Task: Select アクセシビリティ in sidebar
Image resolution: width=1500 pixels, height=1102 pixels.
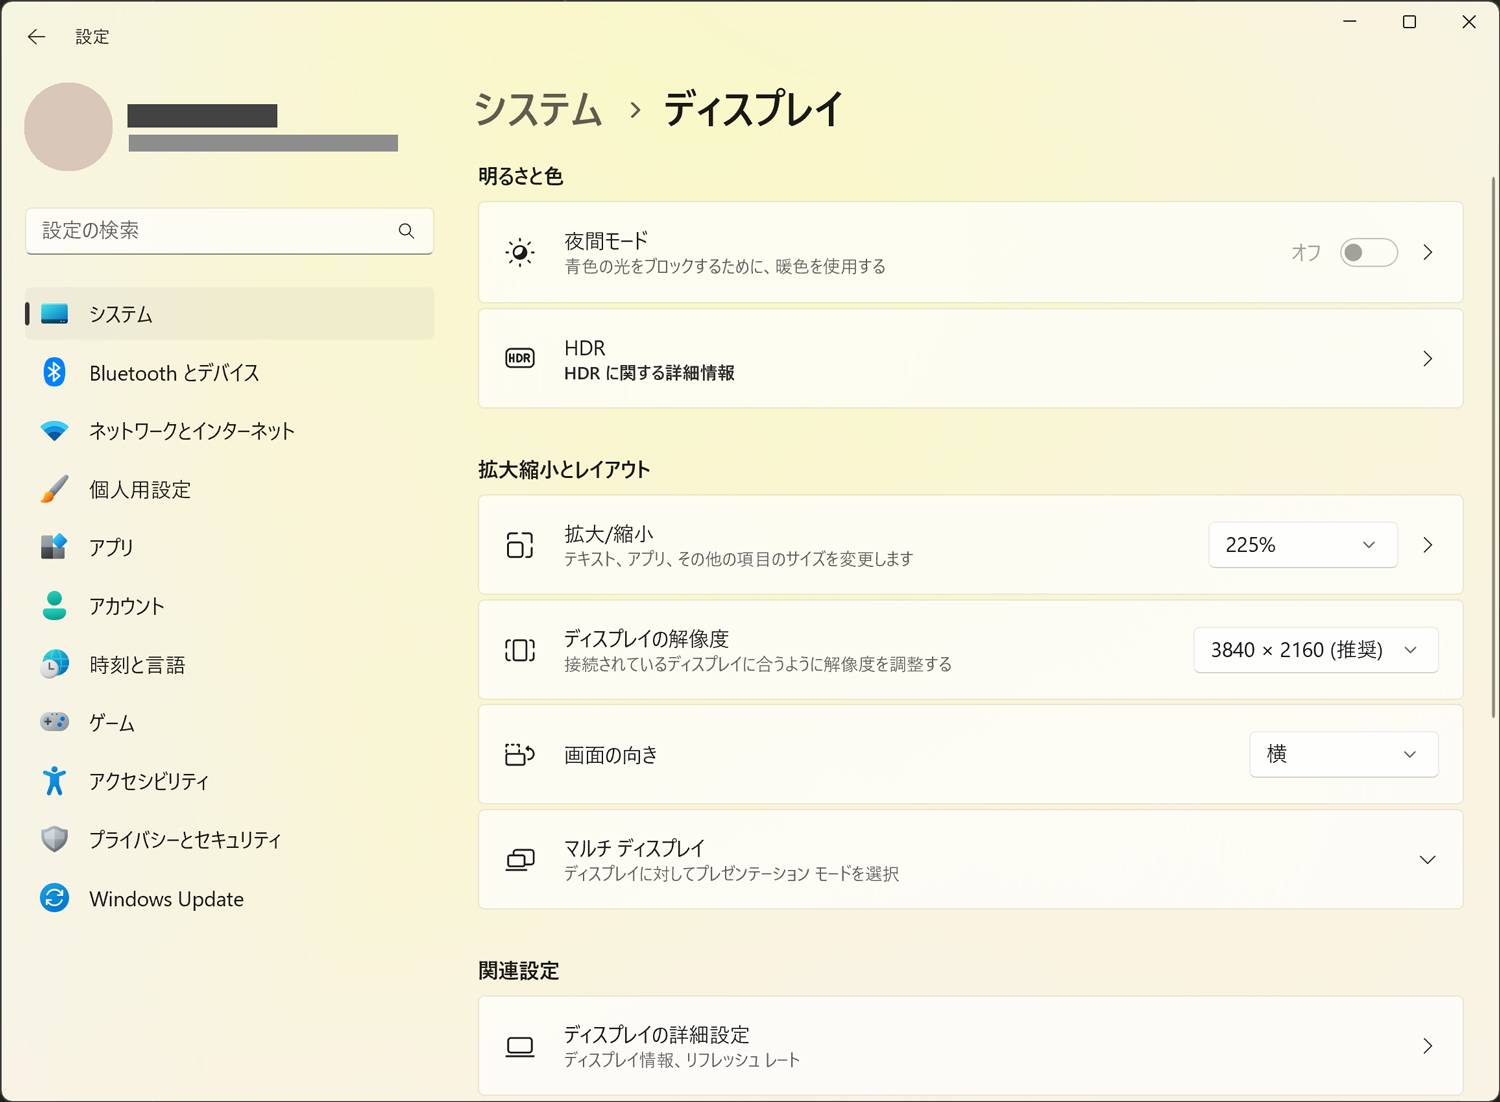Action: [229, 781]
